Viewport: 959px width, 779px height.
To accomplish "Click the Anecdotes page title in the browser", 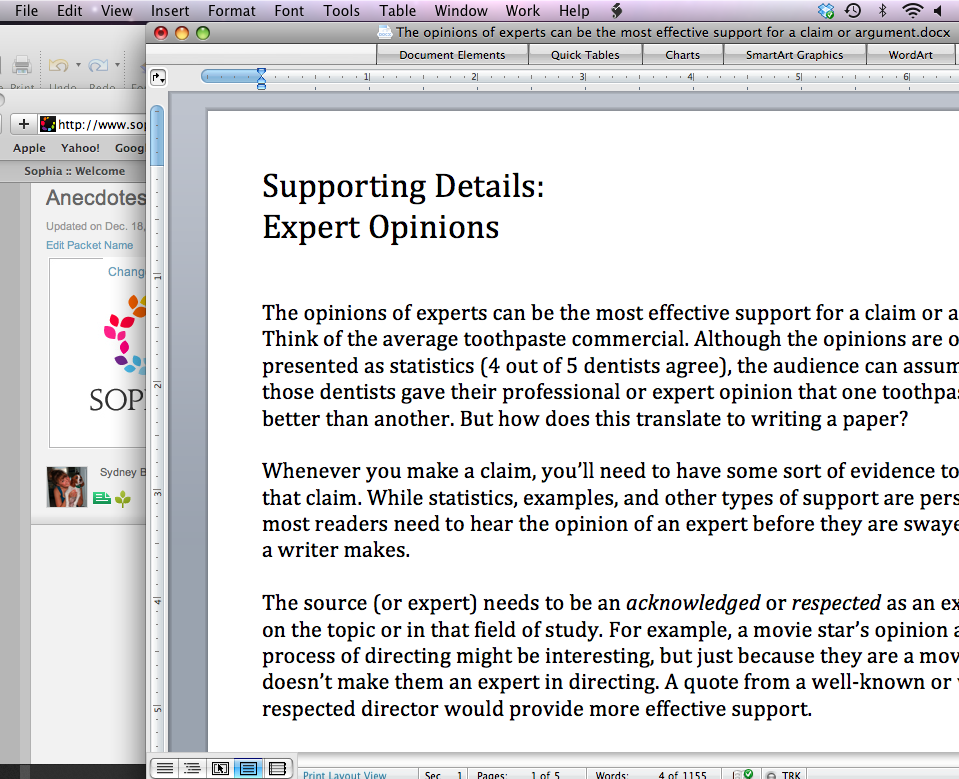I will point(96,198).
